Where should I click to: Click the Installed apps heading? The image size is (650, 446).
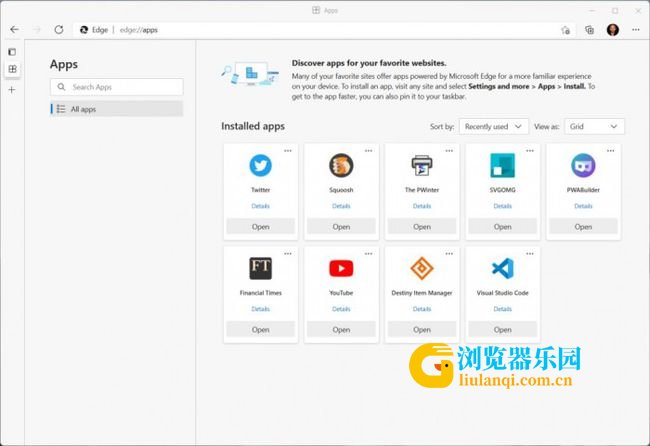click(253, 126)
